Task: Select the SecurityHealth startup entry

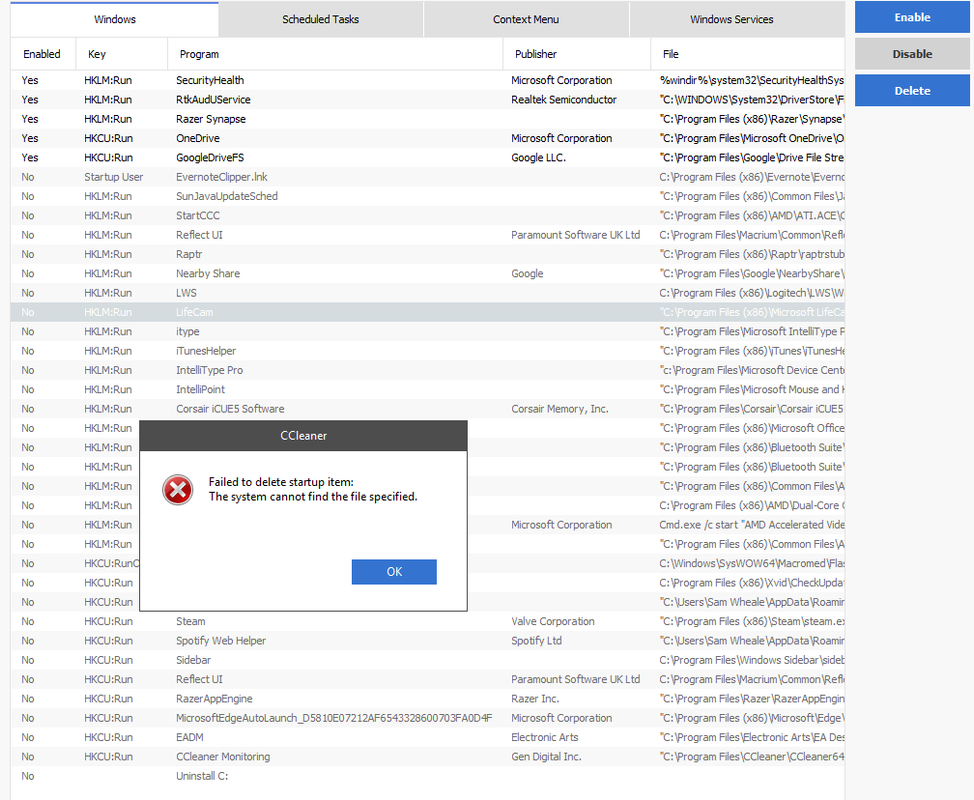Action: coord(427,80)
